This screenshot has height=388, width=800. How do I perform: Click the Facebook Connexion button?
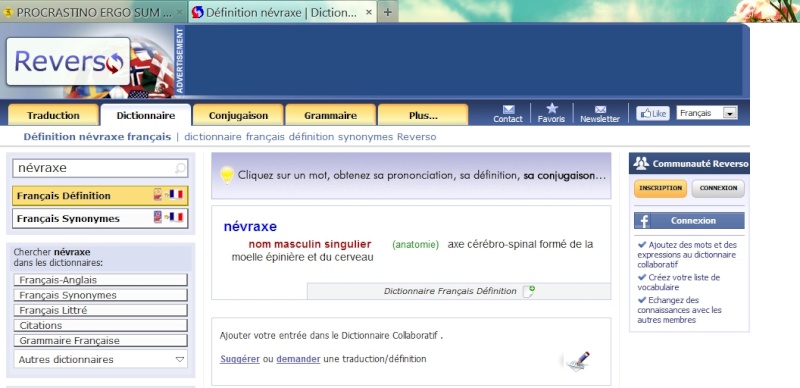pos(689,221)
